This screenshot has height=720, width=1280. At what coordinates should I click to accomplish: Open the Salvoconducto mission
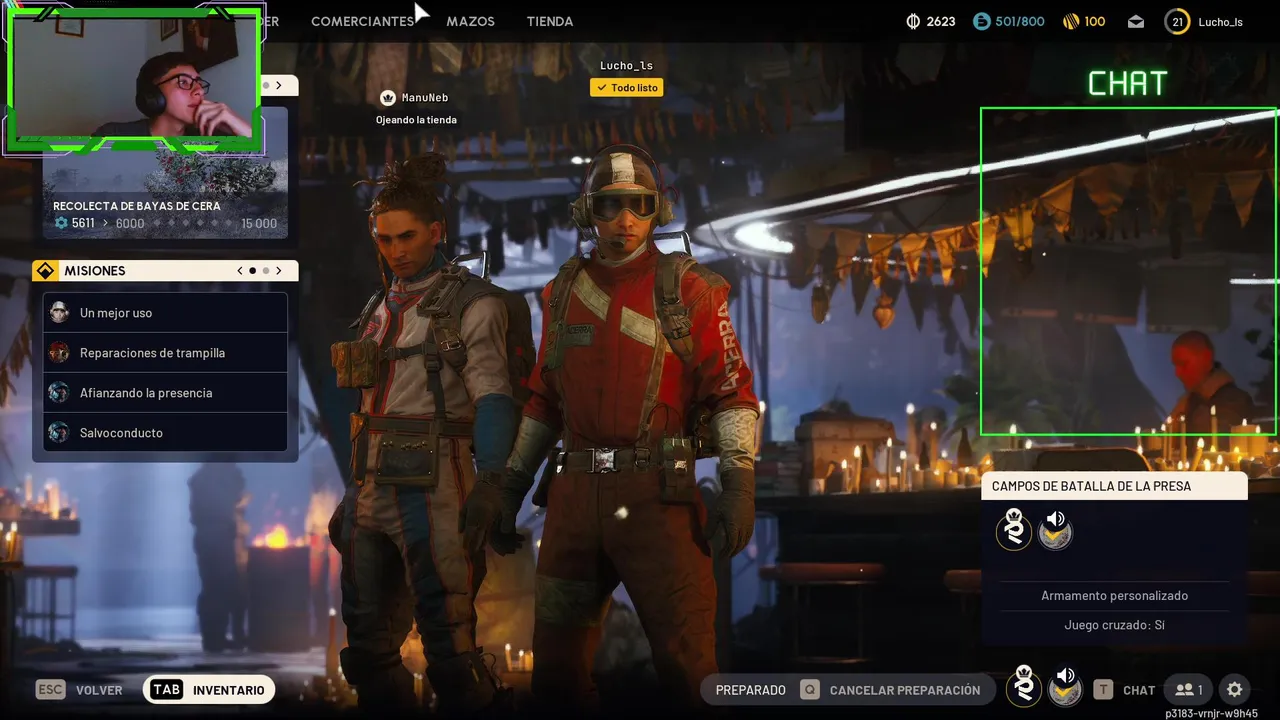(165, 432)
